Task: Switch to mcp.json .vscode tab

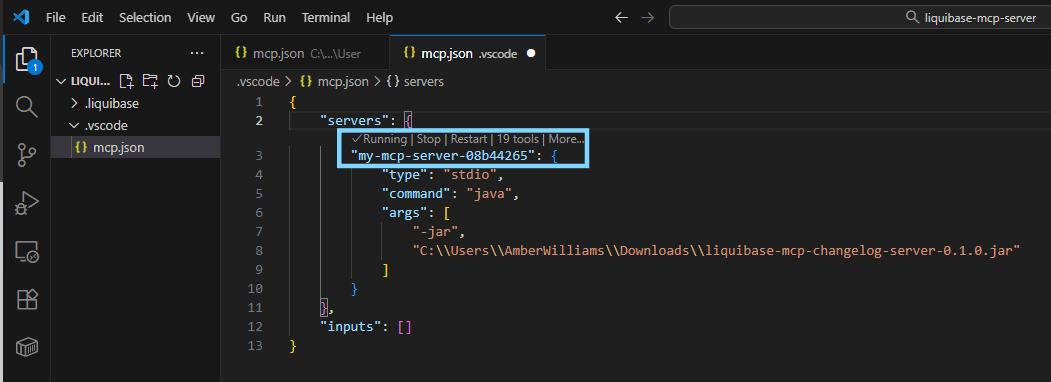Action: coord(468,54)
